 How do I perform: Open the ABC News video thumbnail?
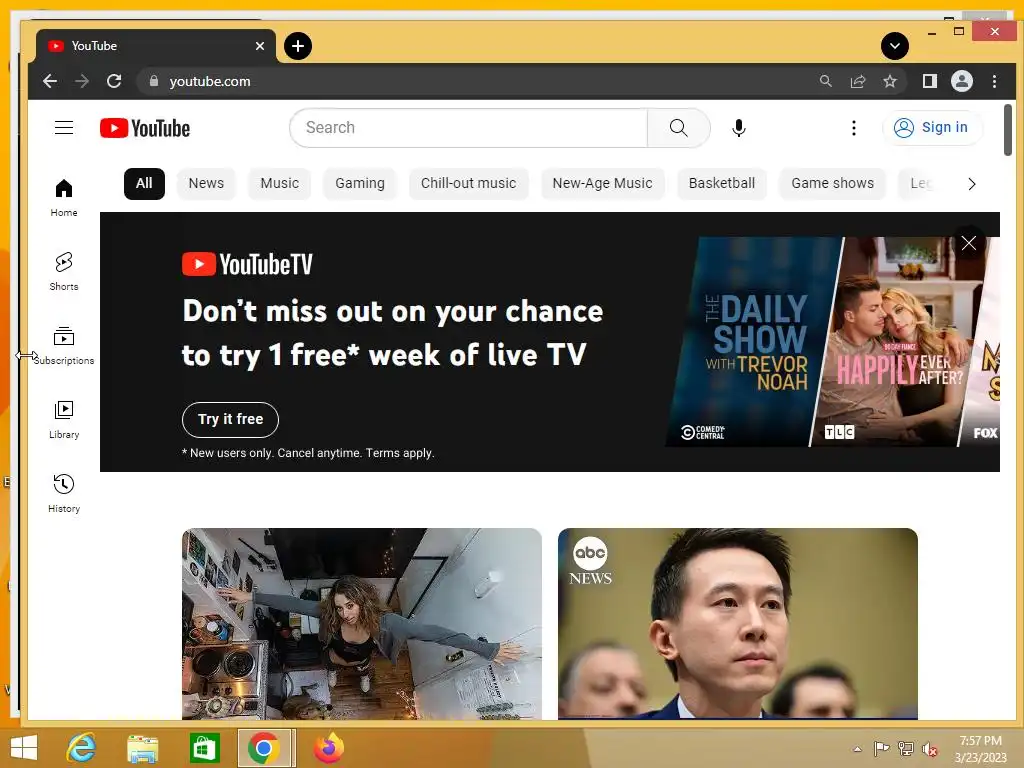(738, 624)
